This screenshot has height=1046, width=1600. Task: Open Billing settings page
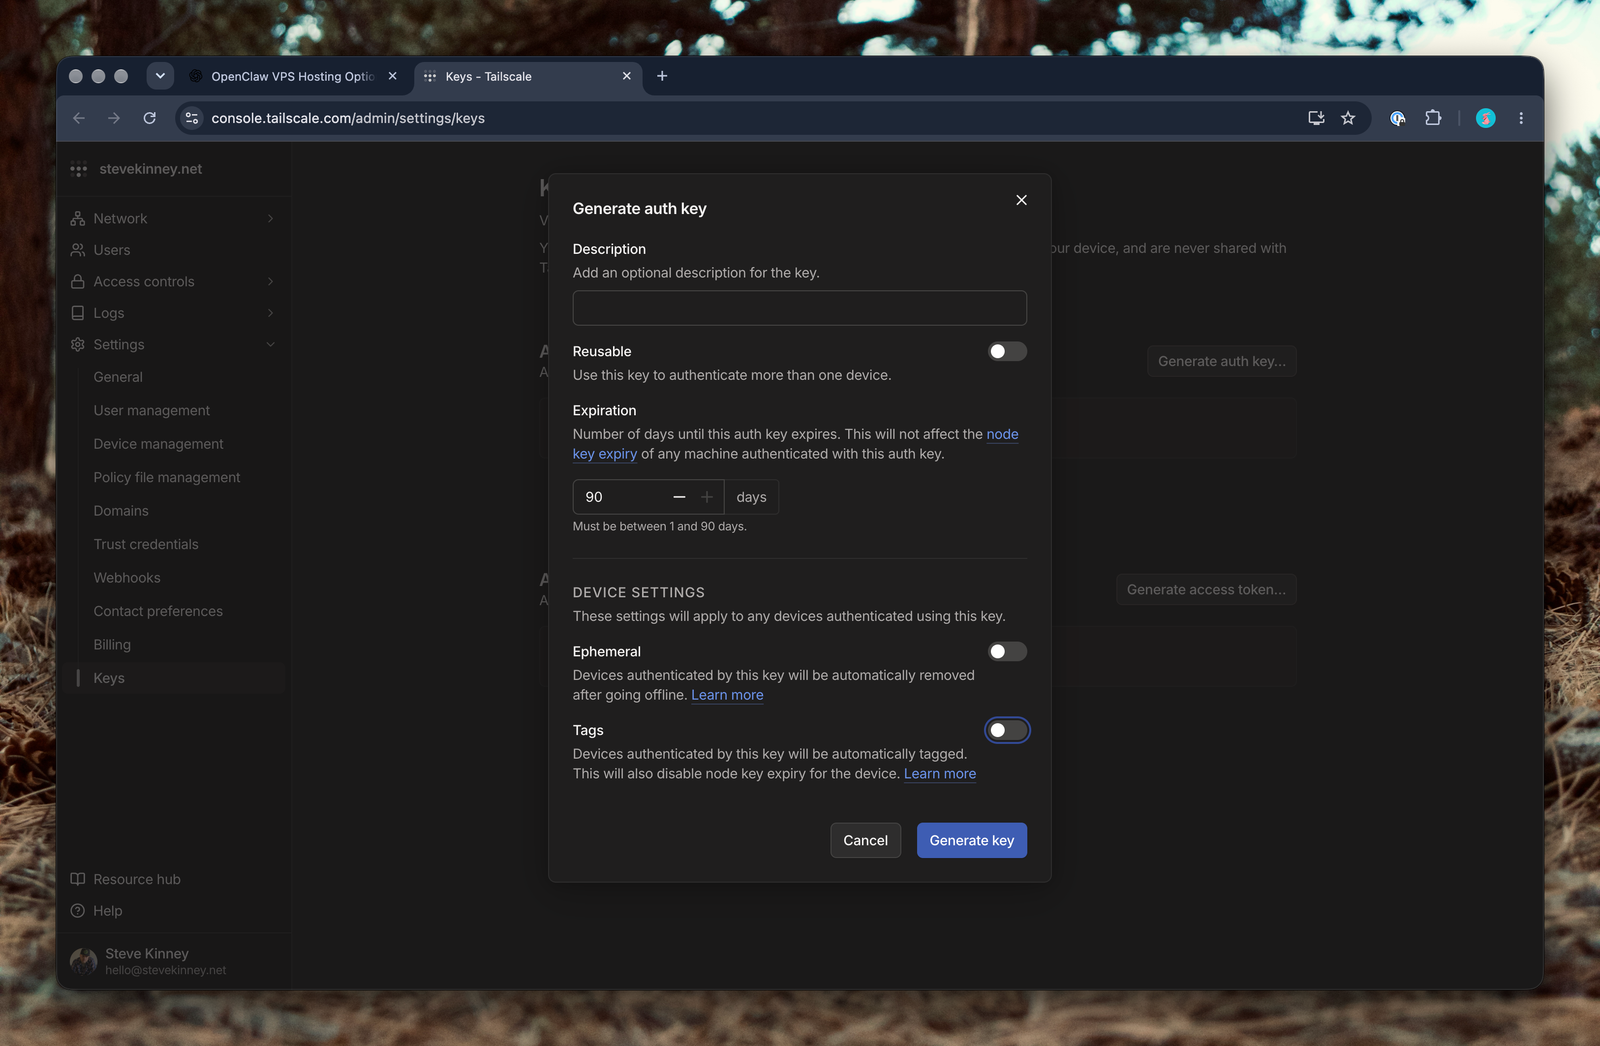112,645
